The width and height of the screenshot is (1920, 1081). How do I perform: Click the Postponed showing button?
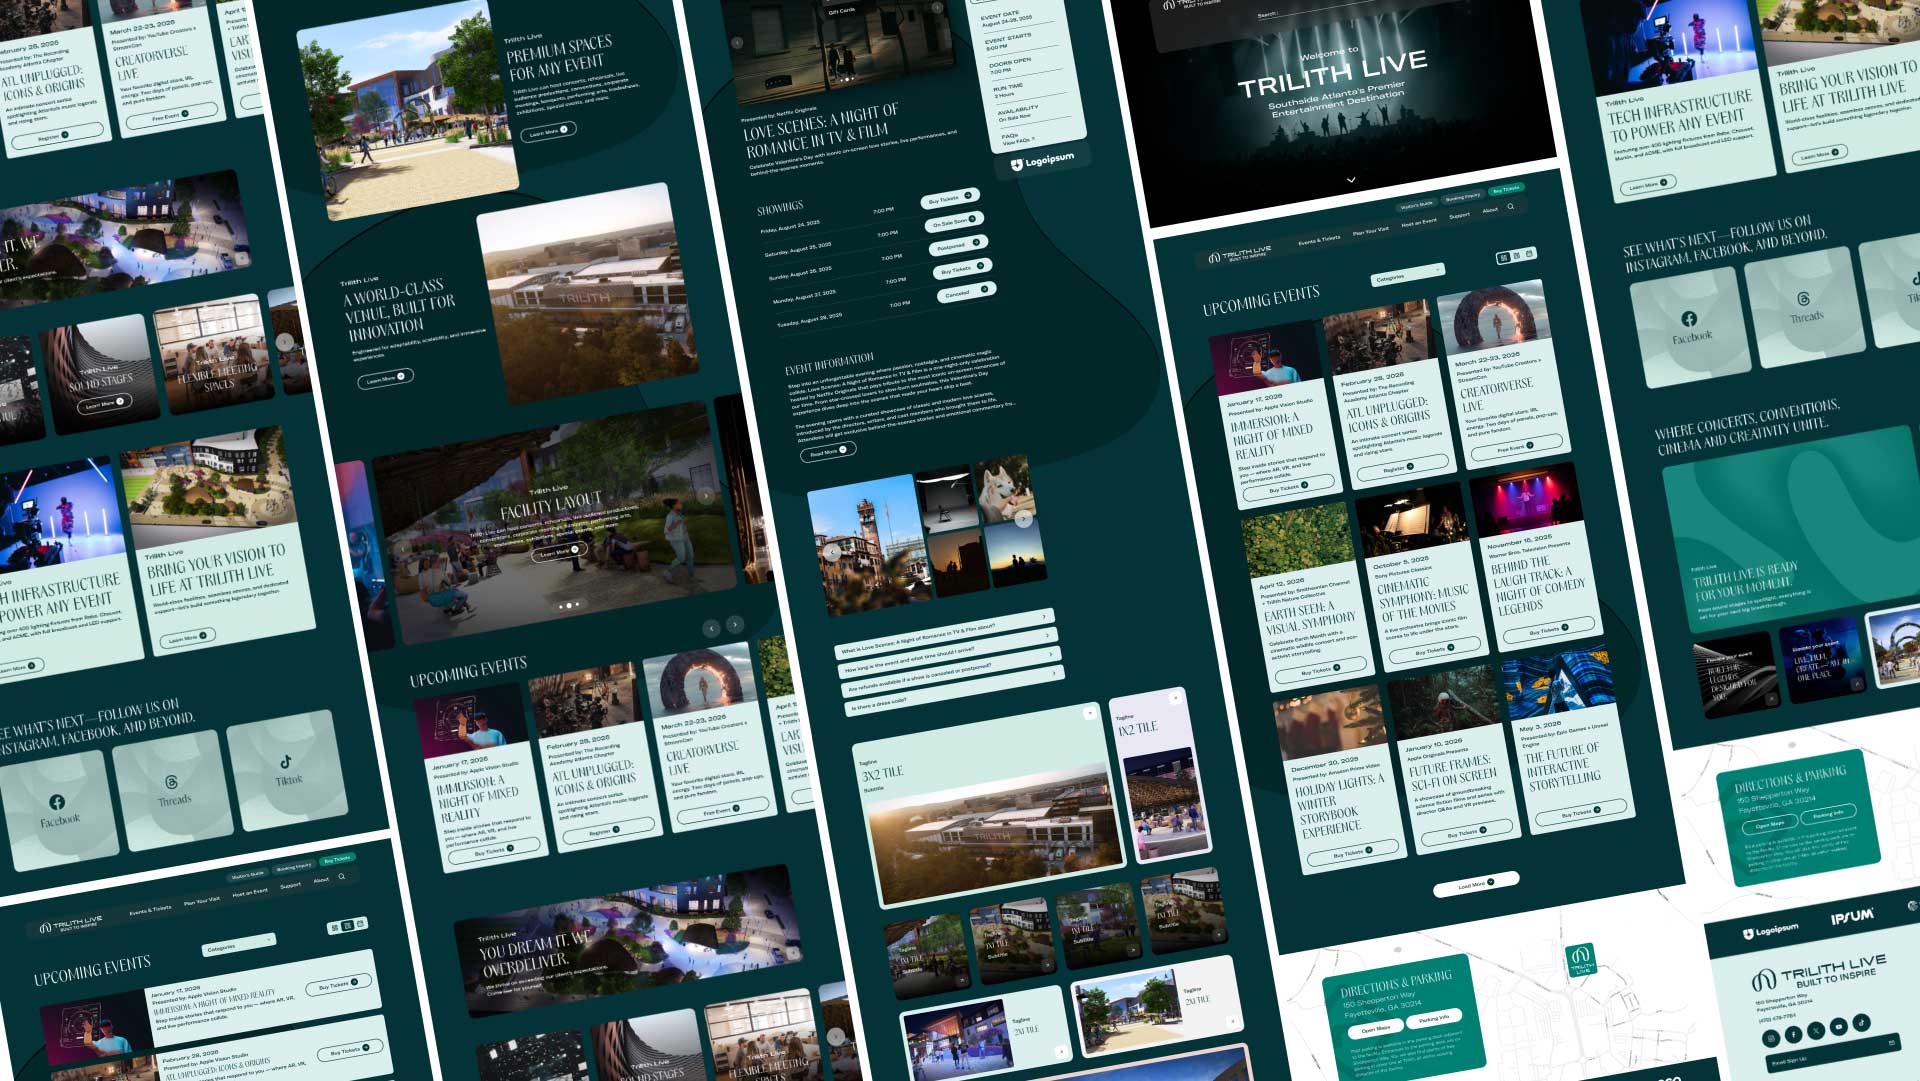pyautogui.click(x=958, y=245)
